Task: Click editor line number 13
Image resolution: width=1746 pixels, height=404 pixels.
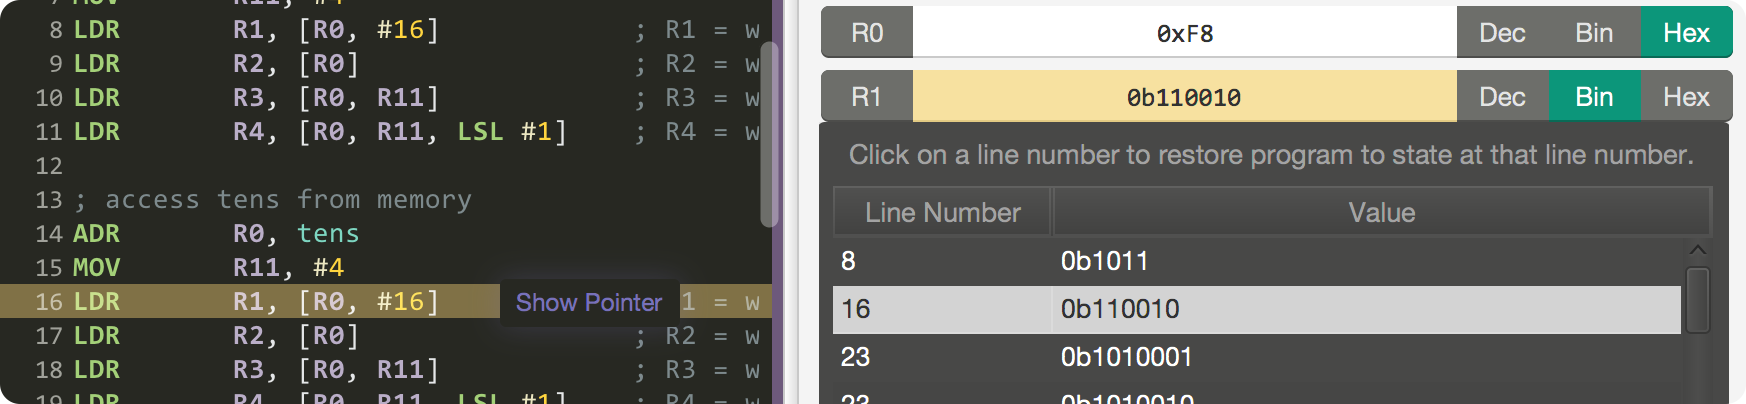Action: coord(49,200)
